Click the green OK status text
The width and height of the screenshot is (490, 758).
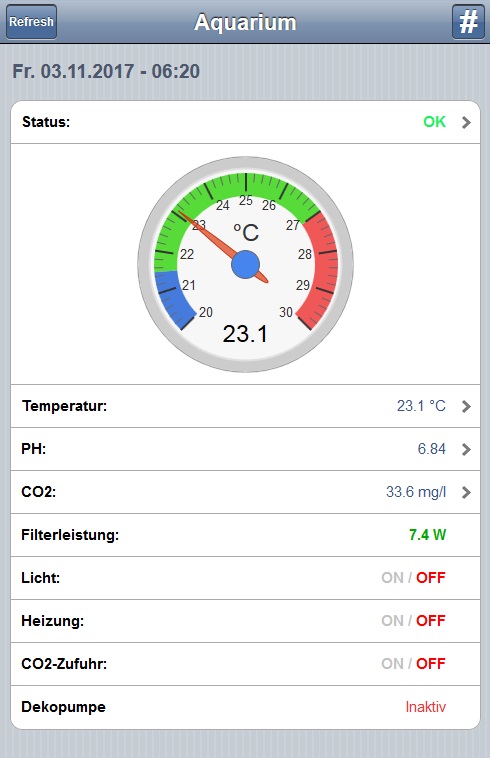[x=434, y=122]
